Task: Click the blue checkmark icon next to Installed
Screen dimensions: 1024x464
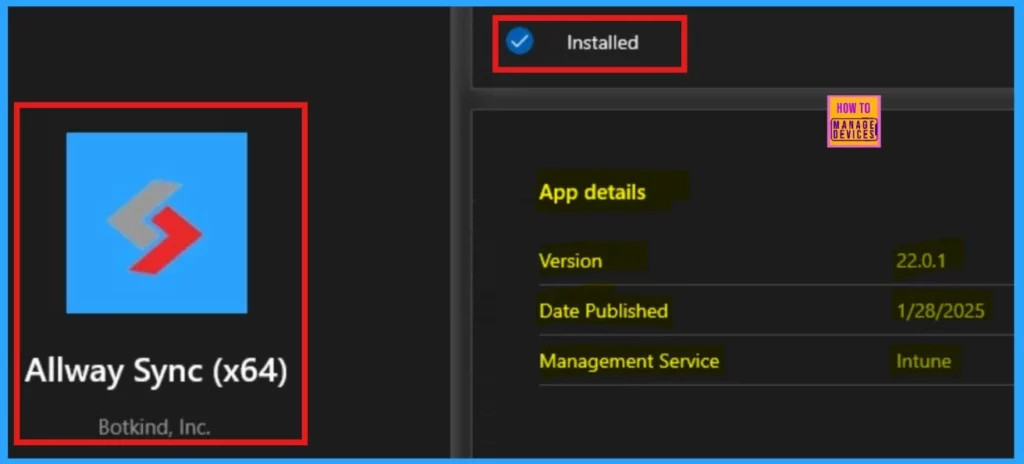Action: click(x=520, y=42)
